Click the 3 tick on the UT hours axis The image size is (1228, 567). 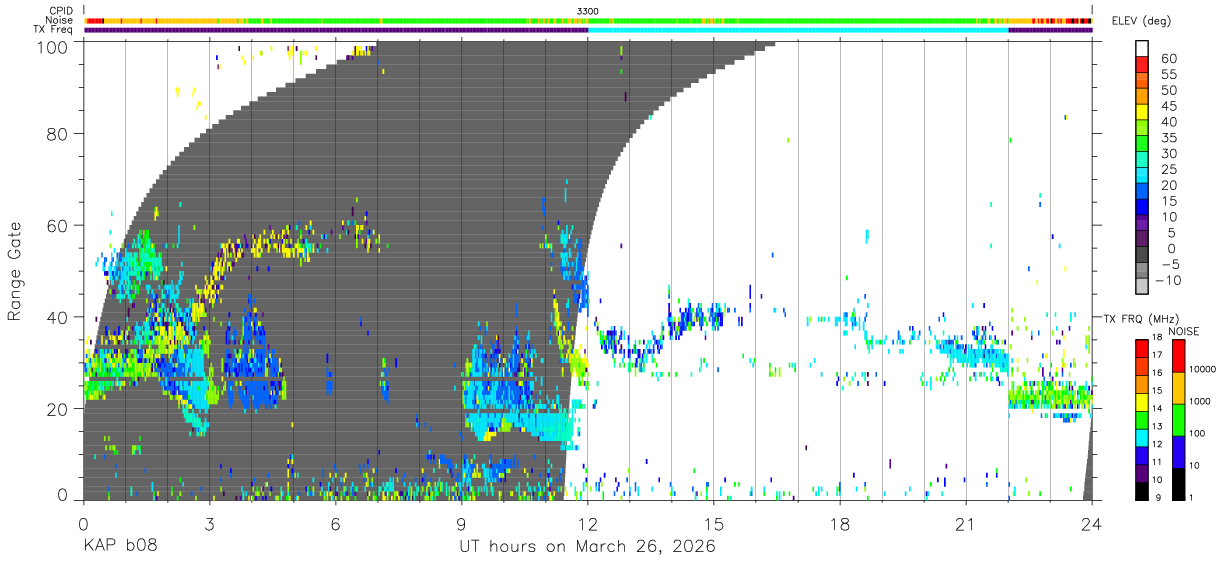tap(209, 524)
